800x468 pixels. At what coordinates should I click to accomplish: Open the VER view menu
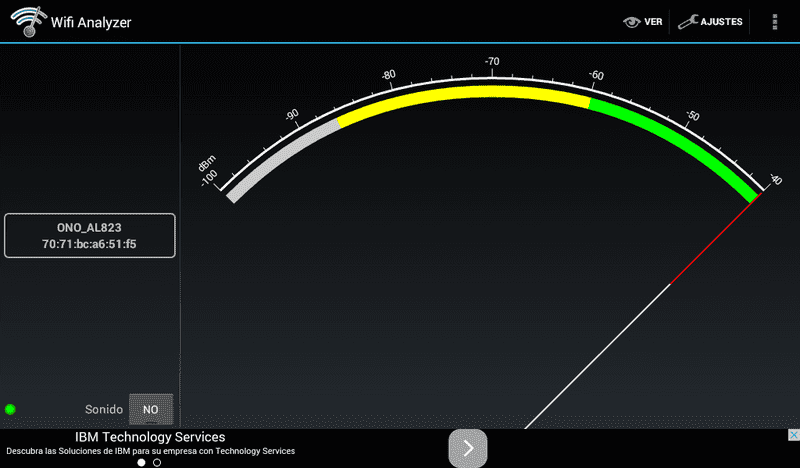(642, 22)
